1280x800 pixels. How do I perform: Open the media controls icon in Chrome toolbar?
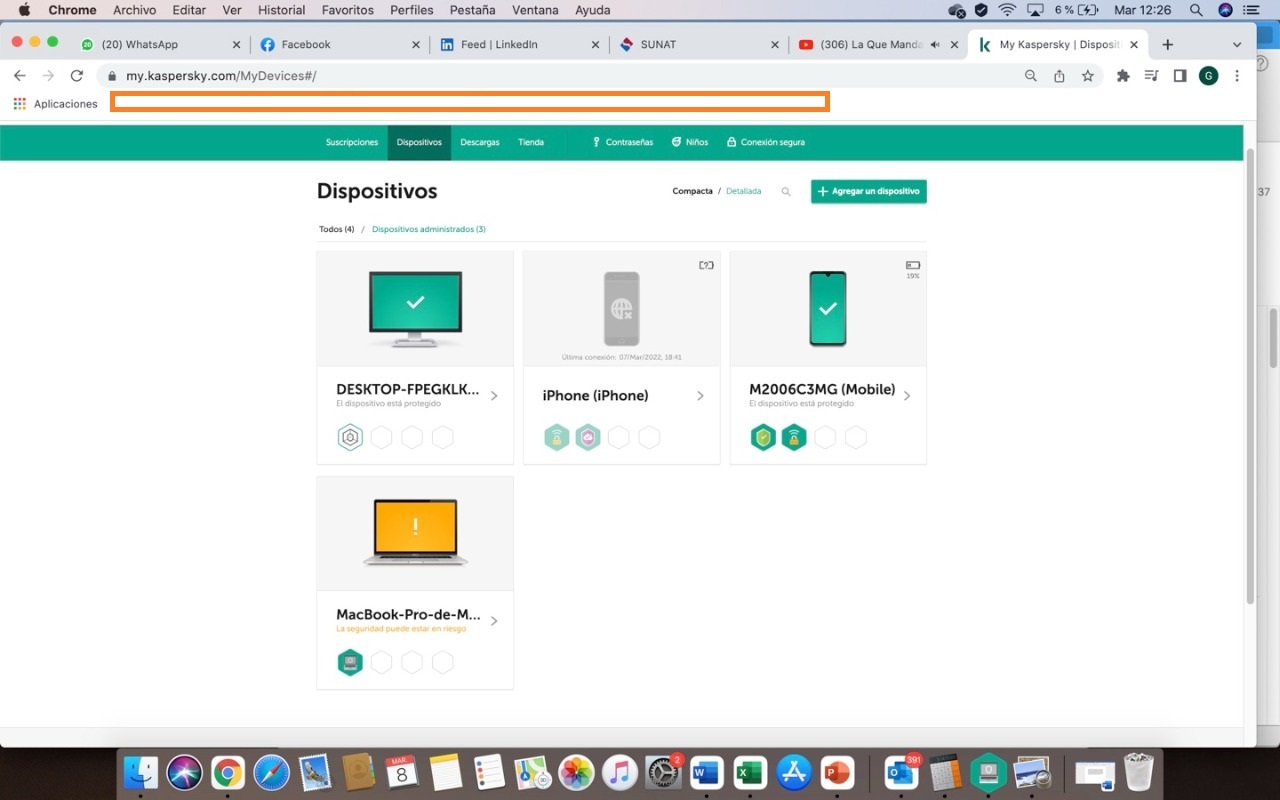coord(1152,76)
